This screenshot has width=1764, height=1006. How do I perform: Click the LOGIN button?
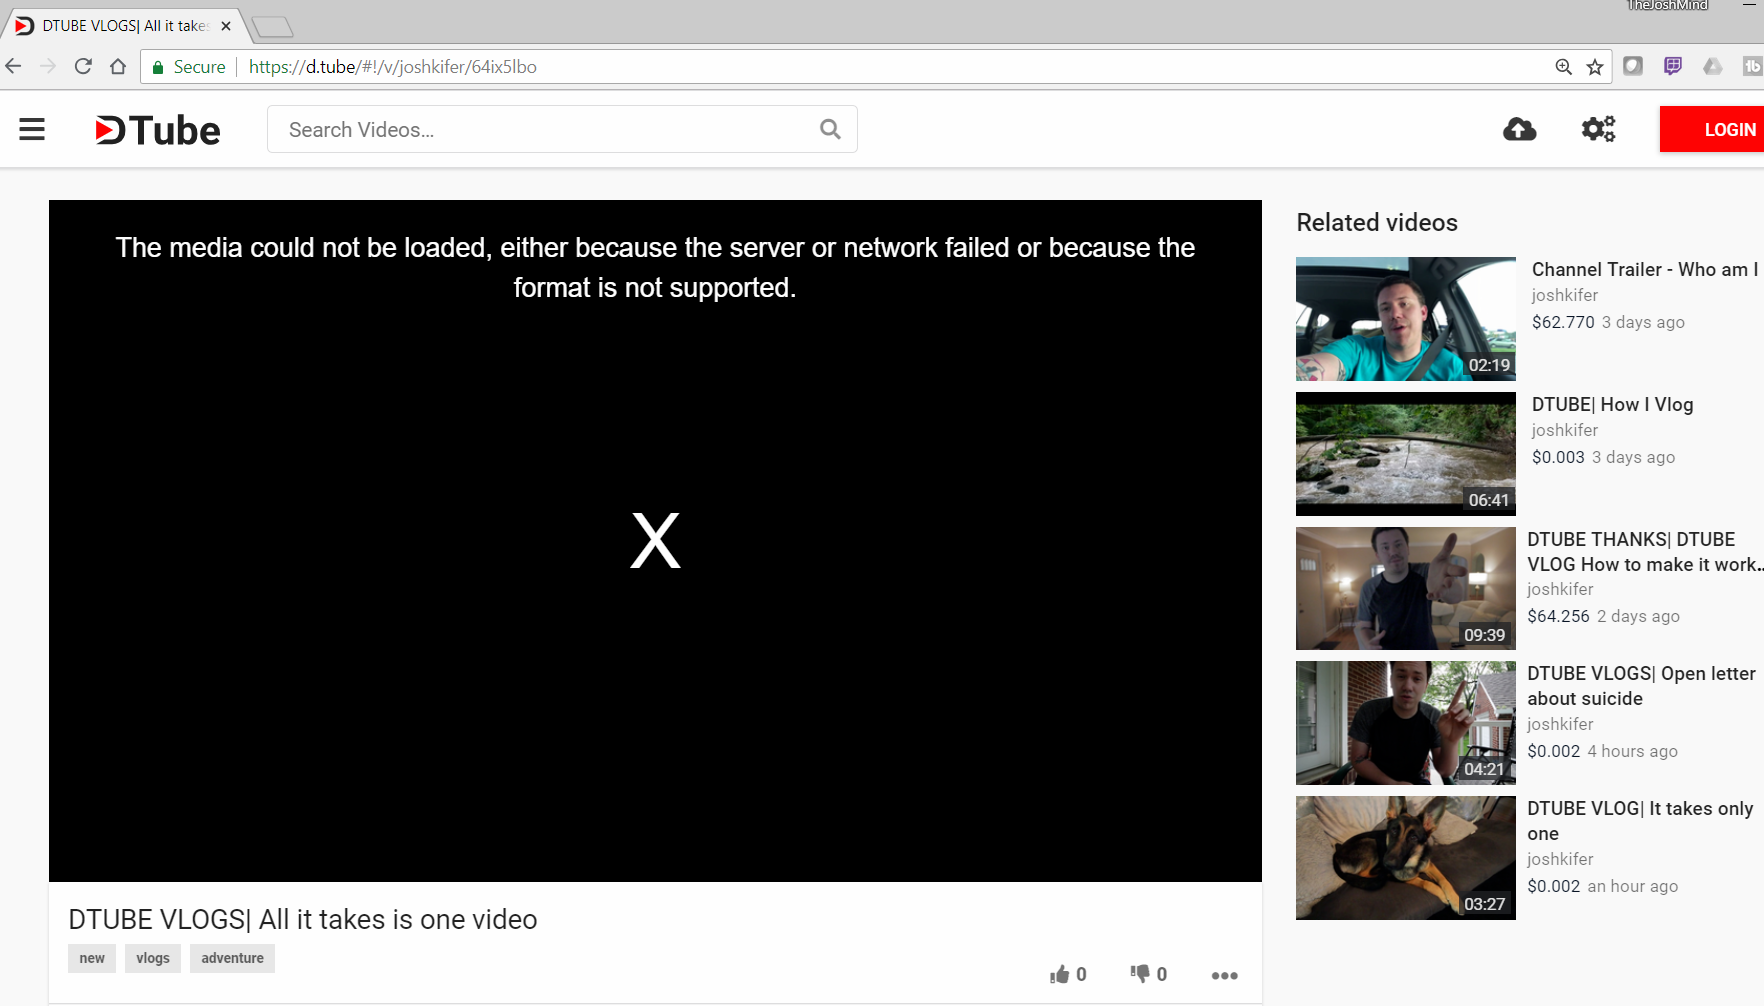click(x=1712, y=130)
